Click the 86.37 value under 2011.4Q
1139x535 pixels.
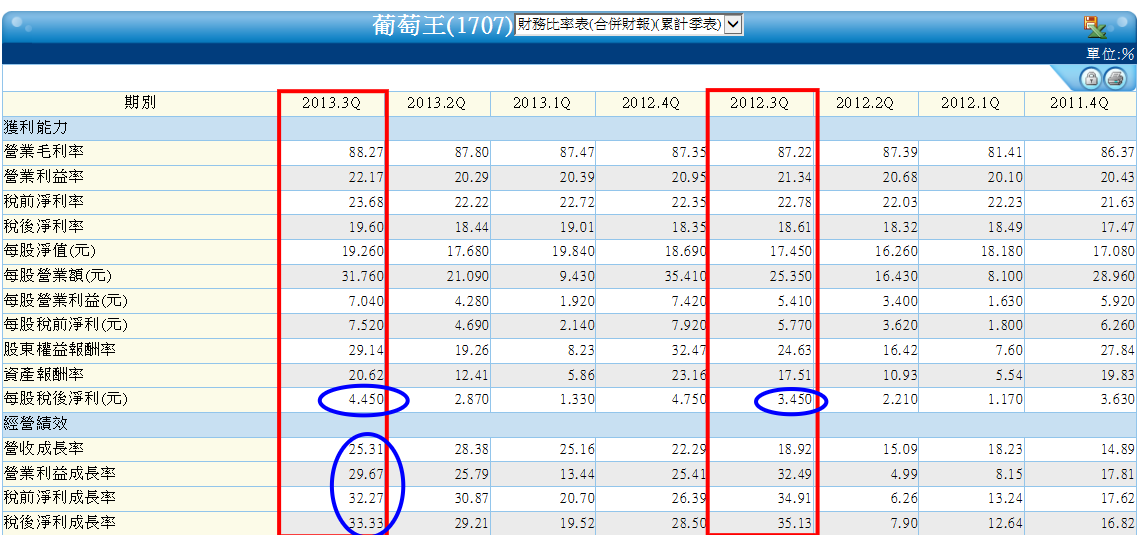pyautogui.click(x=1117, y=153)
